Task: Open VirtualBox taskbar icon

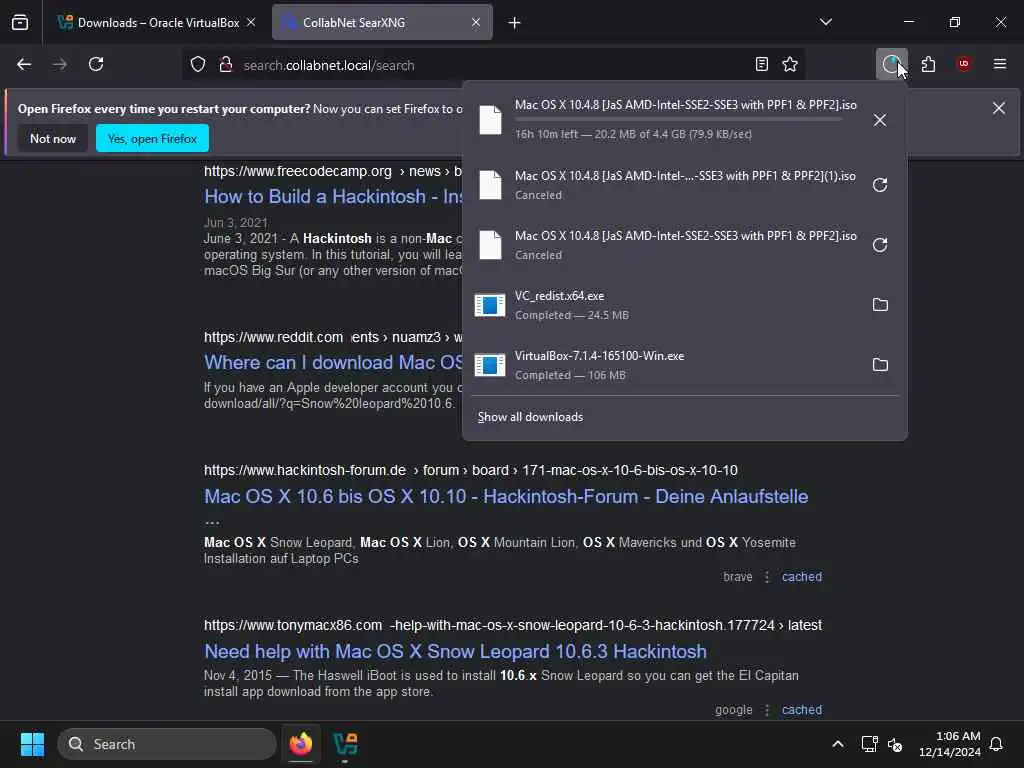Action: pos(345,744)
